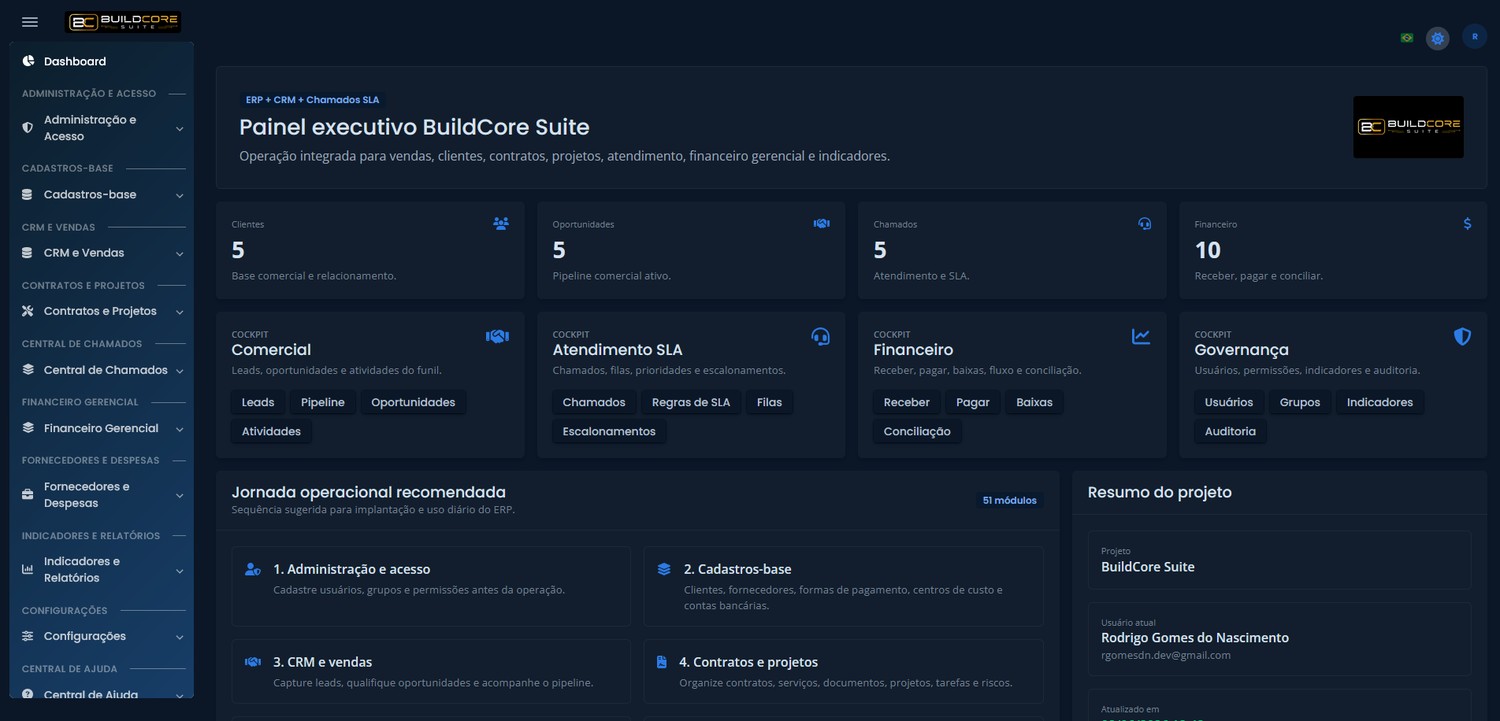Open Chamados button in Atendimento SLA
The image size is (1500, 721).
[x=594, y=402]
